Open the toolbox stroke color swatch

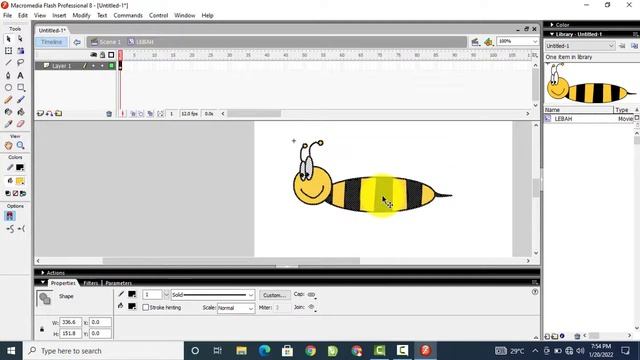pyautogui.click(x=20, y=168)
